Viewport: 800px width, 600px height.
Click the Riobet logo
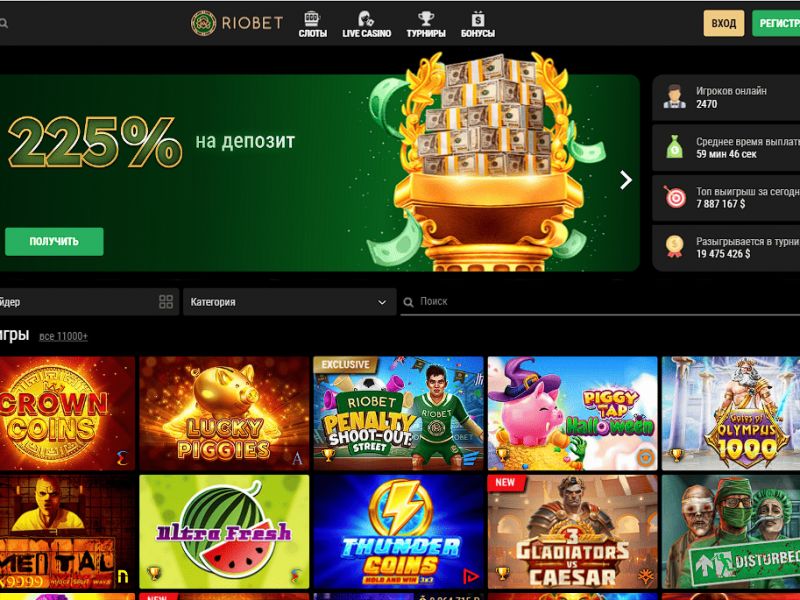pyautogui.click(x=237, y=23)
